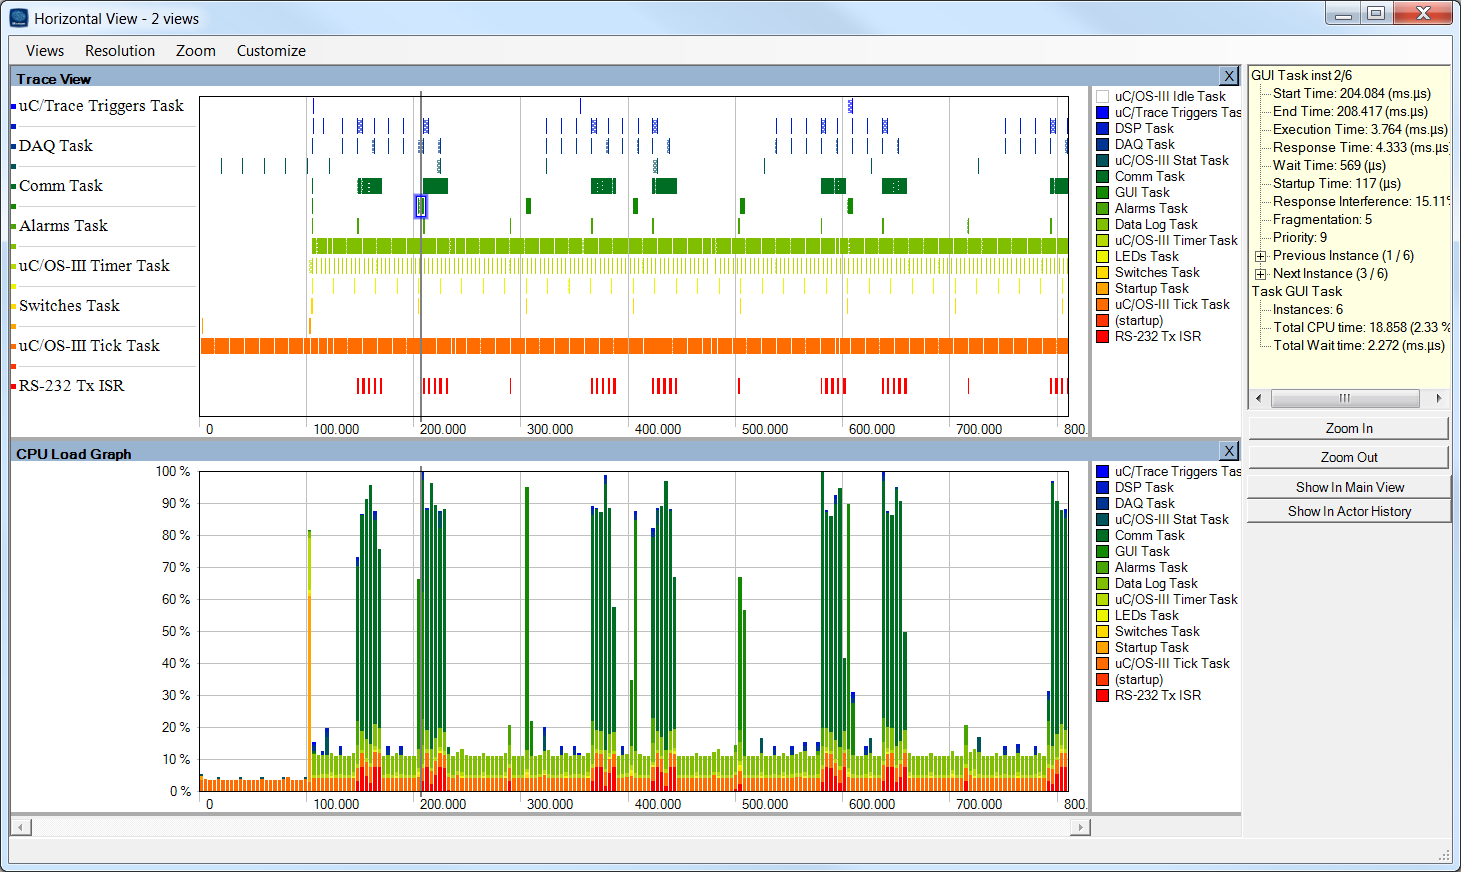Click DSP Task color swatch in Trace View legend
1461x872 pixels.
coord(1102,129)
